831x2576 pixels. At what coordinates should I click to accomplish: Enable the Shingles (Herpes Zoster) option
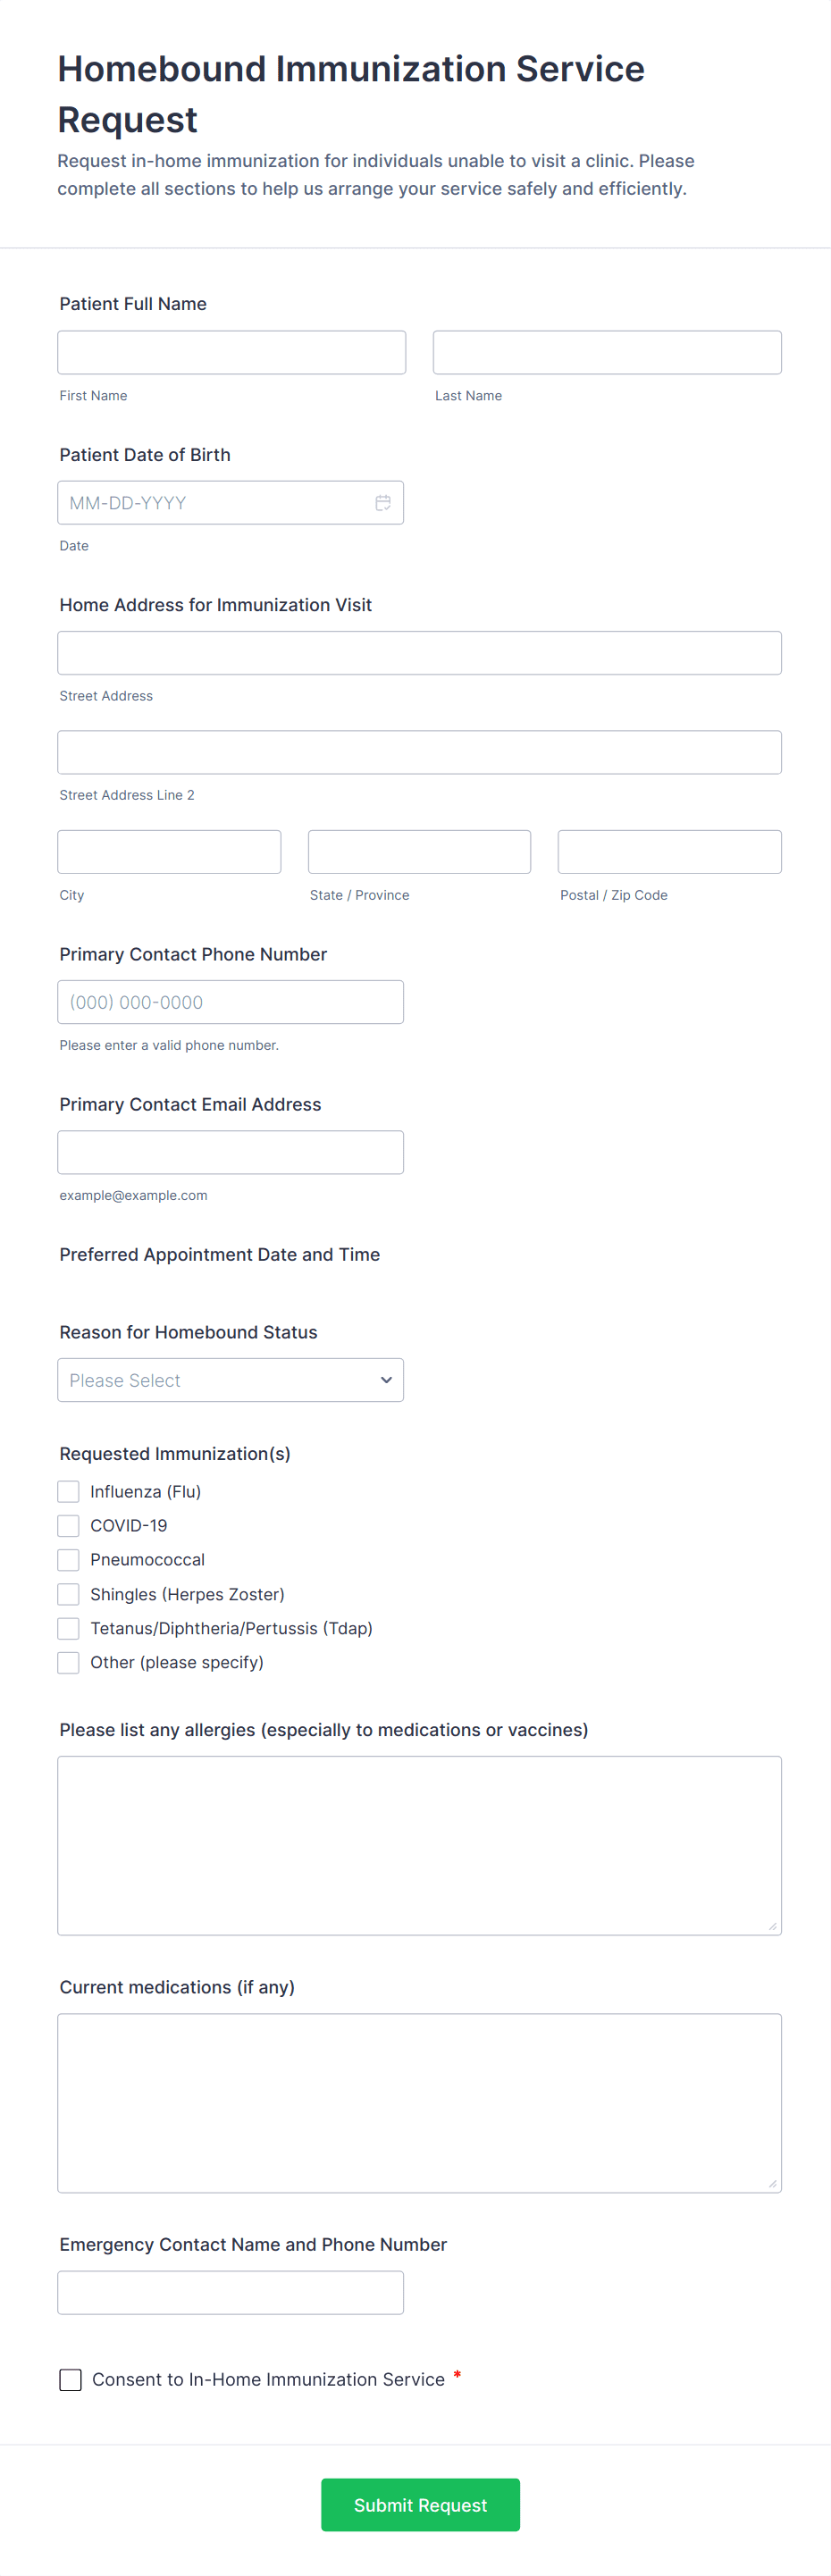tap(69, 1594)
